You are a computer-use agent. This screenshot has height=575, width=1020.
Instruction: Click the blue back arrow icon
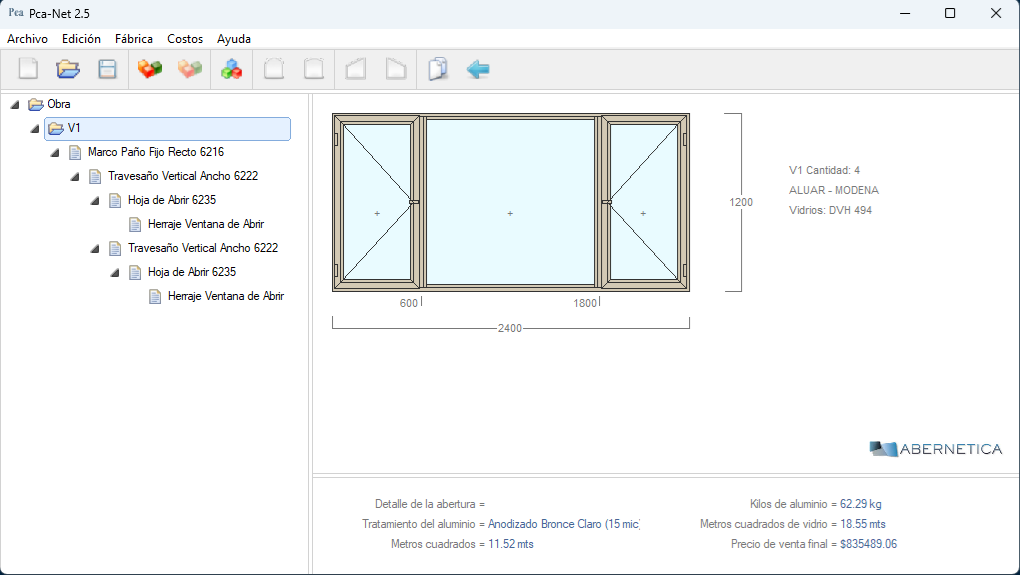(478, 69)
